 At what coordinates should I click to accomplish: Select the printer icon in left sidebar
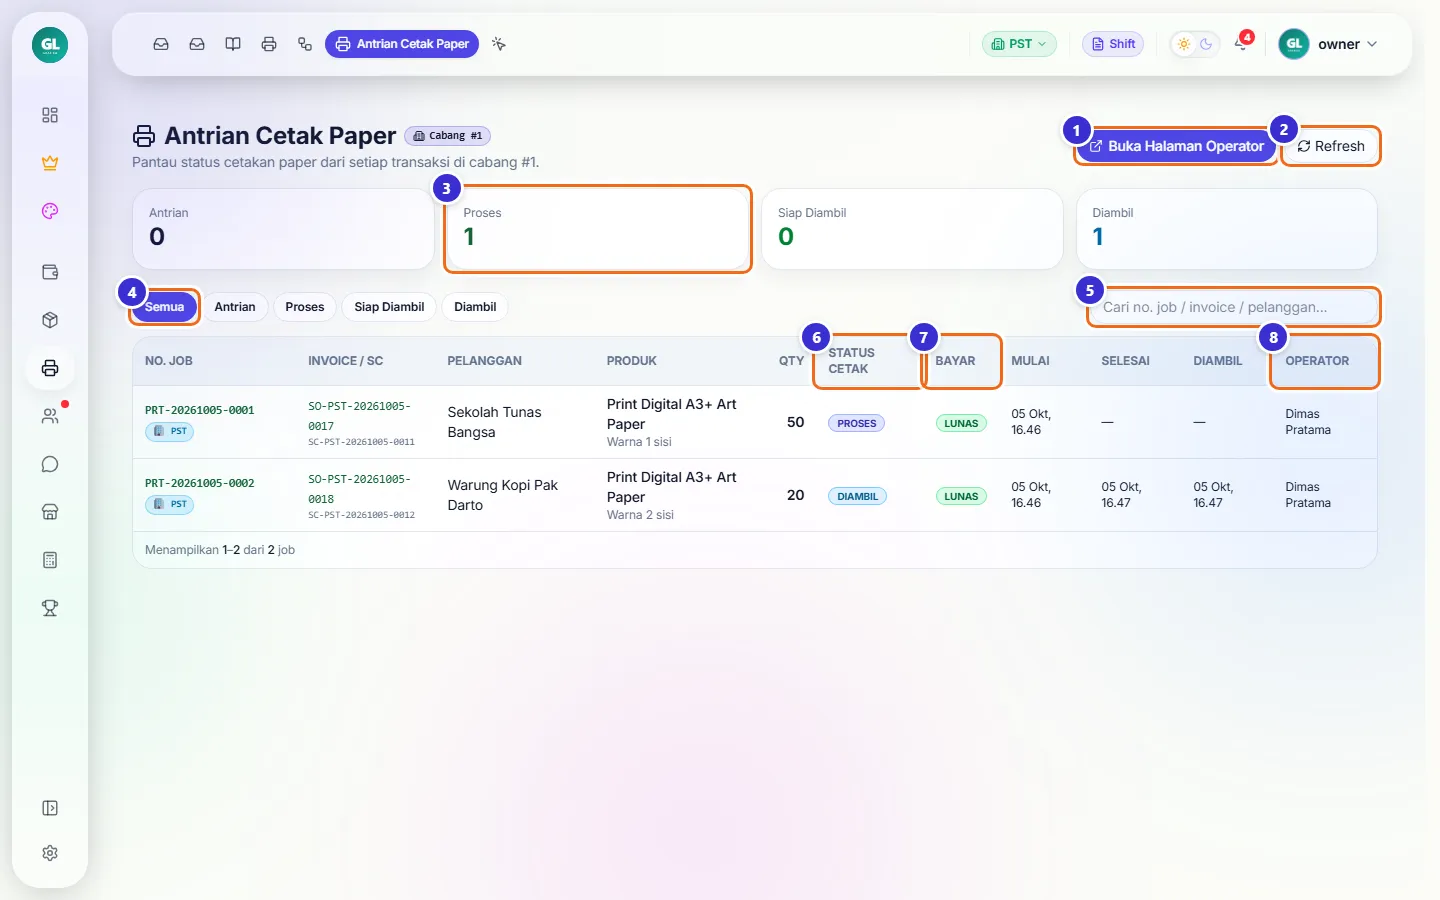pos(50,368)
